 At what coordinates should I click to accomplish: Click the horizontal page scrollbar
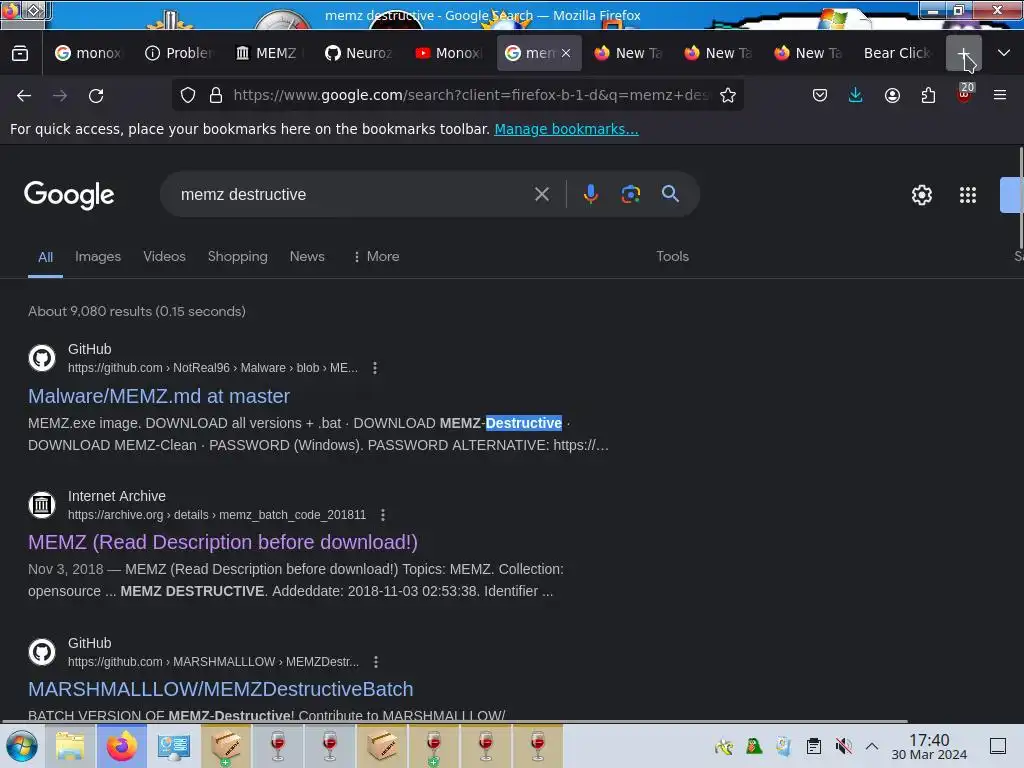click(x=454, y=722)
